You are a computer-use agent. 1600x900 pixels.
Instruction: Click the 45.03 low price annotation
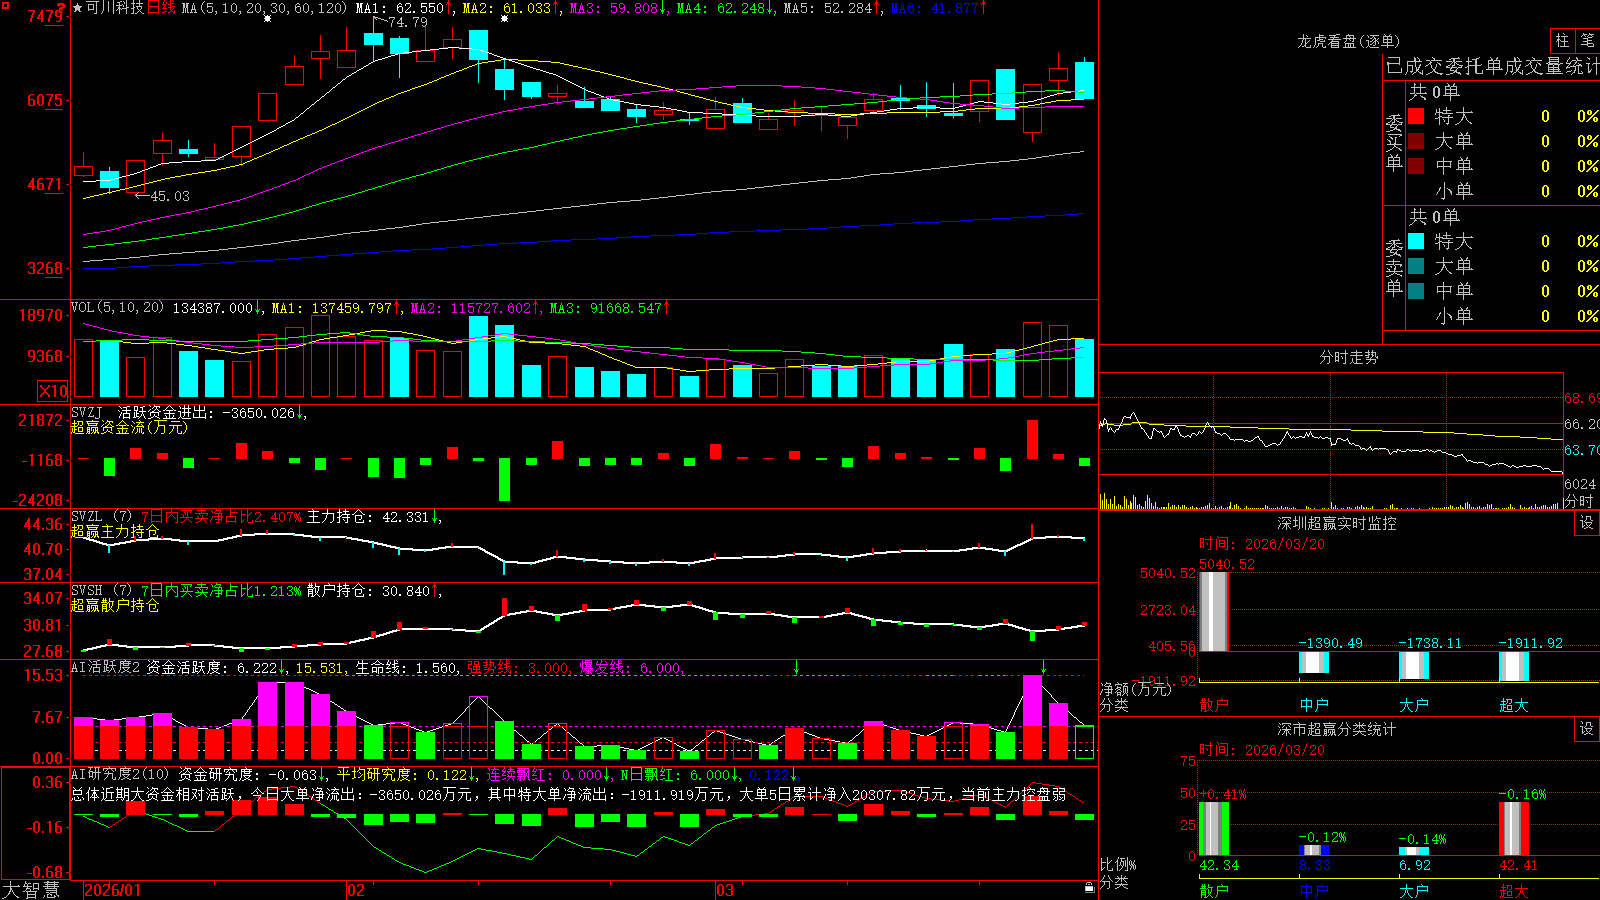coord(169,196)
